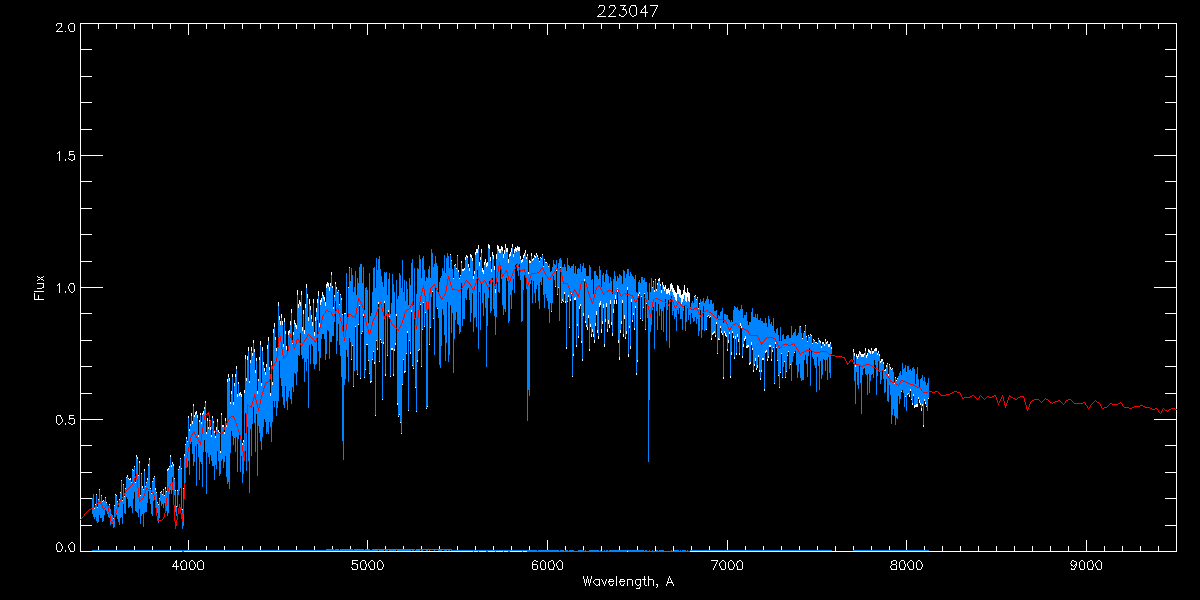This screenshot has width=1200, height=600.
Task: Click the red curve in the 7600 Å spectrum gap
Action: click(842, 356)
